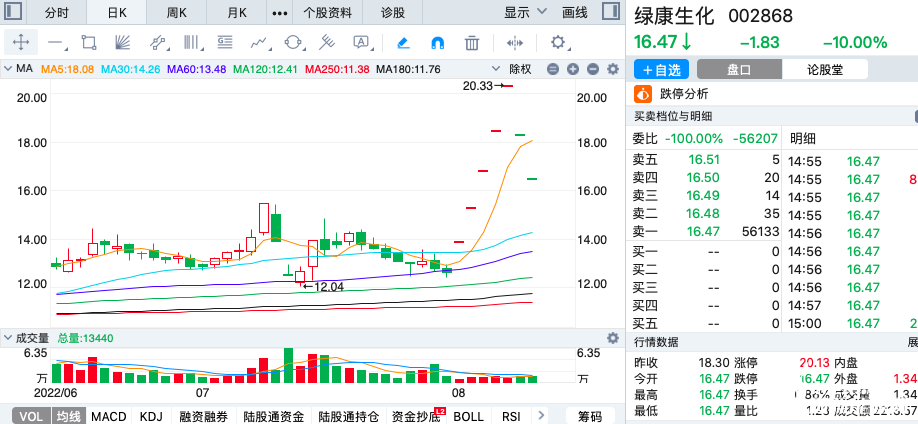Select the MACD indicator tab
Image resolution: width=918 pixels, height=424 pixels.
108,416
